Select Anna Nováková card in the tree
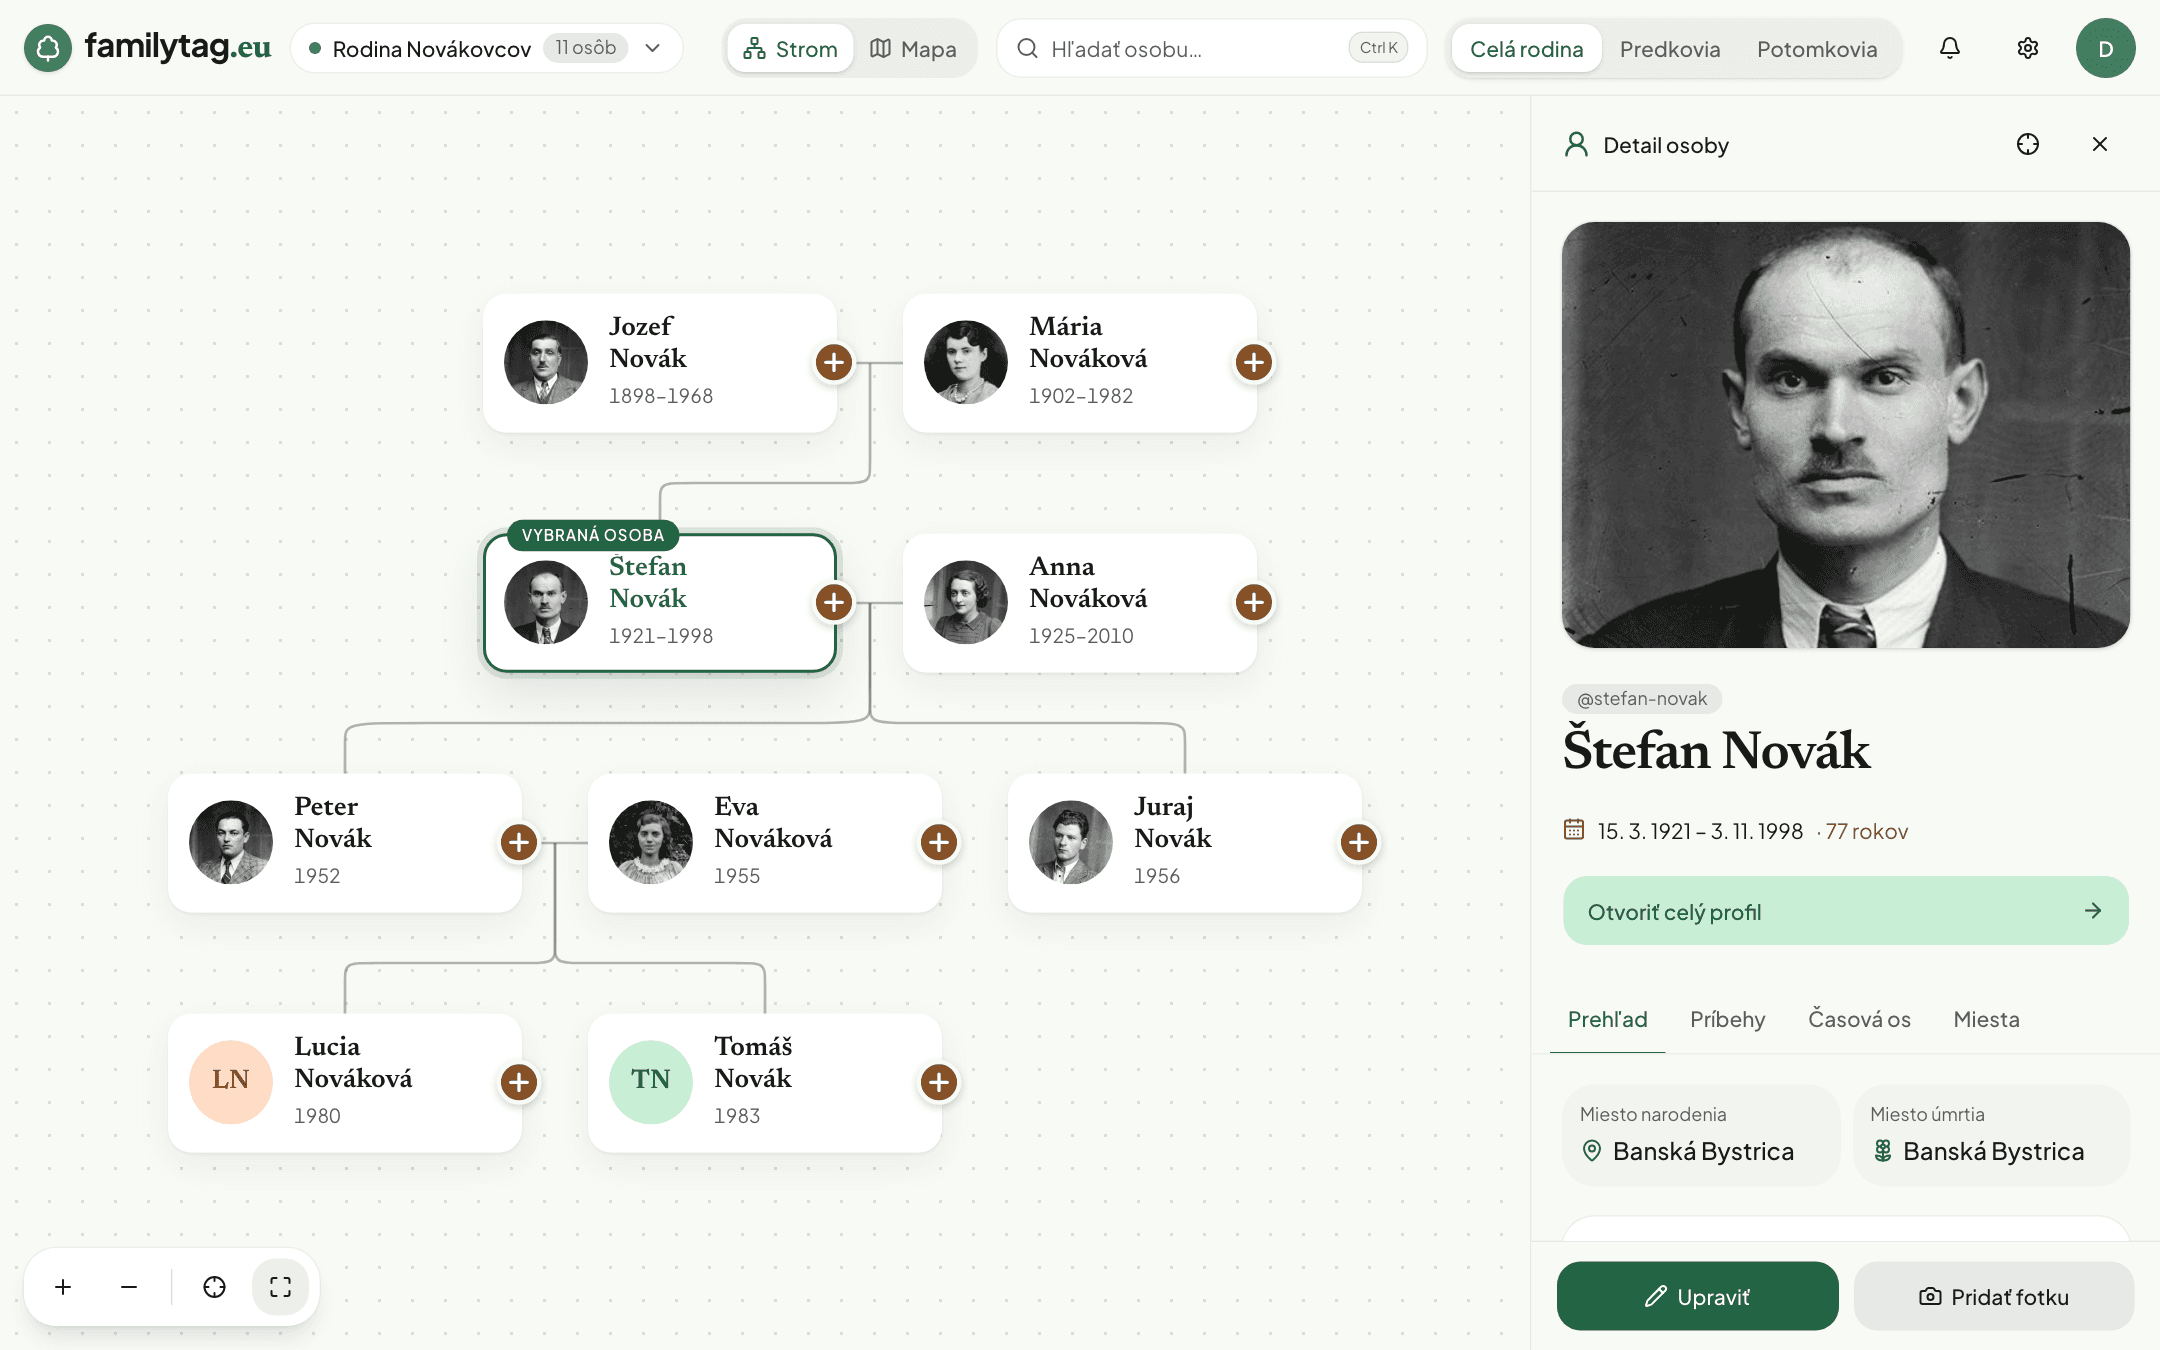The width and height of the screenshot is (2160, 1350). coord(1079,602)
